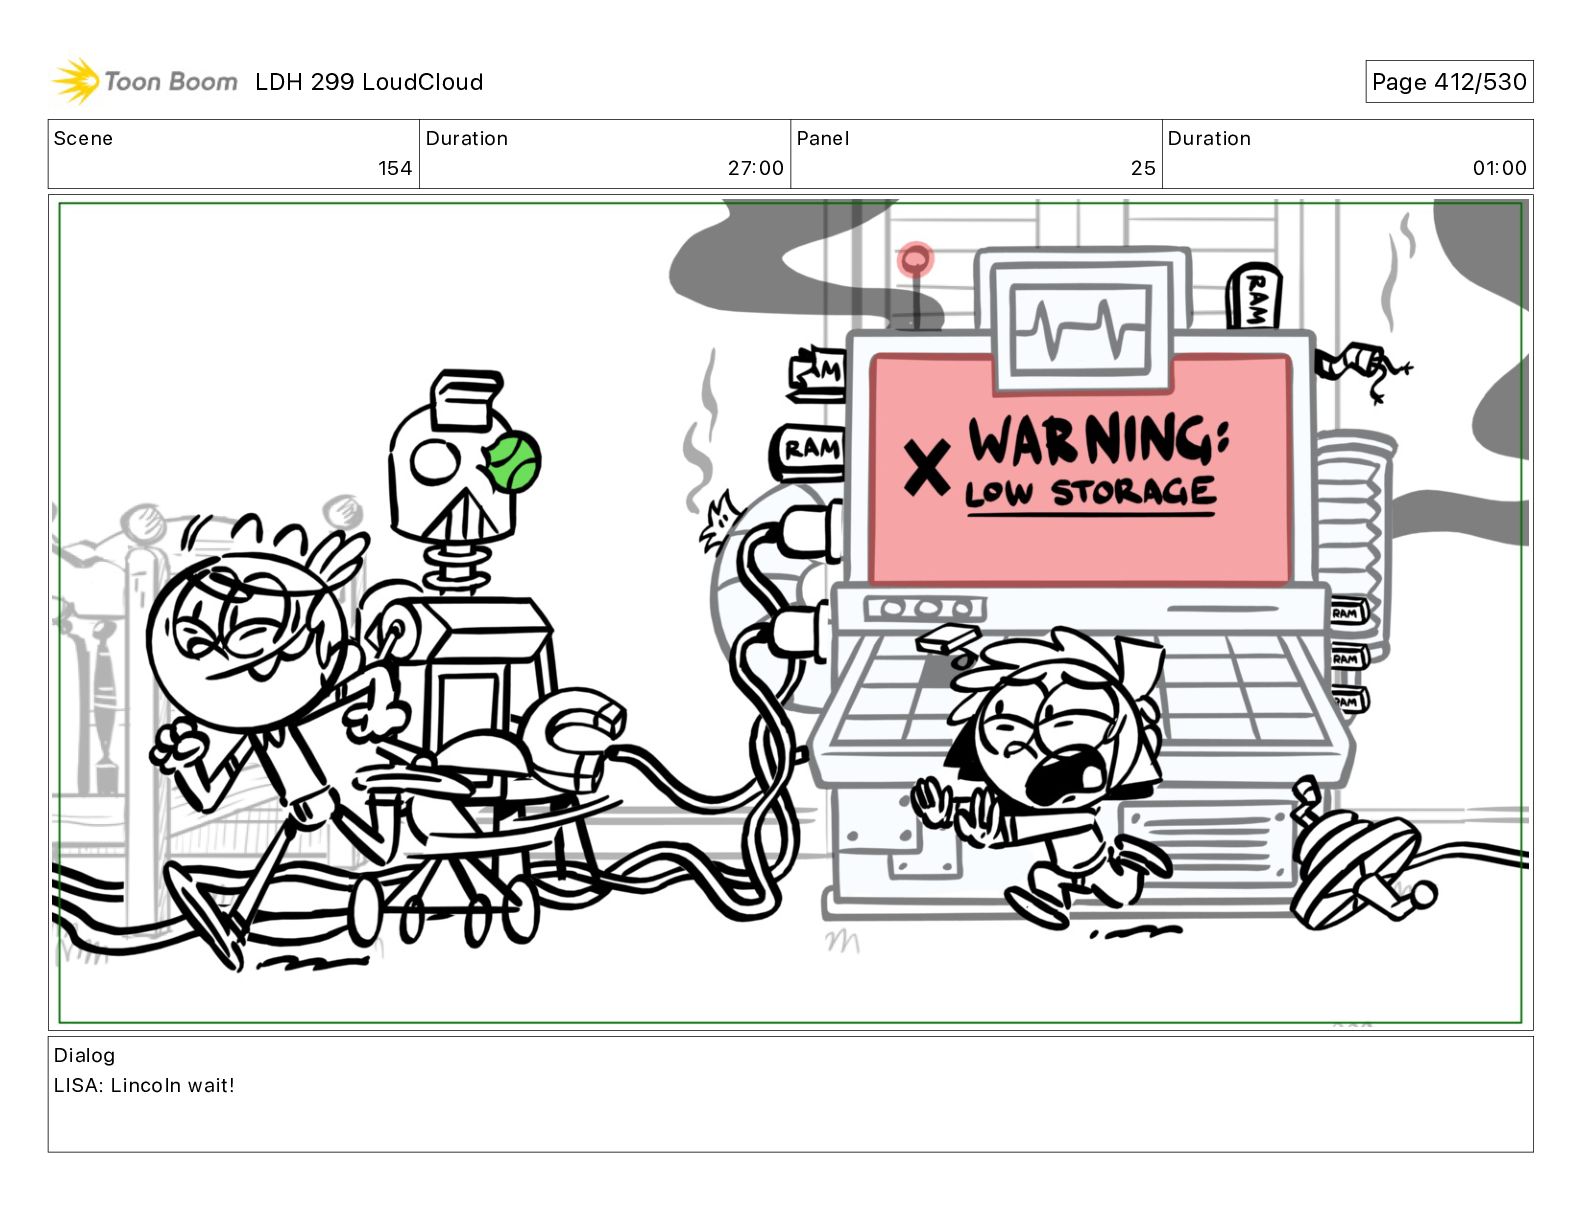Select the 'LDH 299 LoudCloud' title text
The width and height of the screenshot is (1584, 1224).
(x=369, y=82)
